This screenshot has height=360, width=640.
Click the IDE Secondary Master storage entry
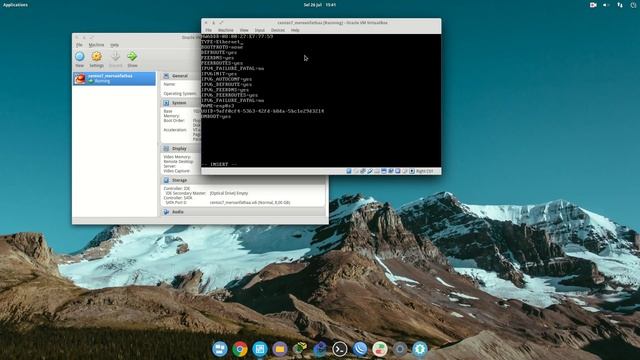click(207, 193)
